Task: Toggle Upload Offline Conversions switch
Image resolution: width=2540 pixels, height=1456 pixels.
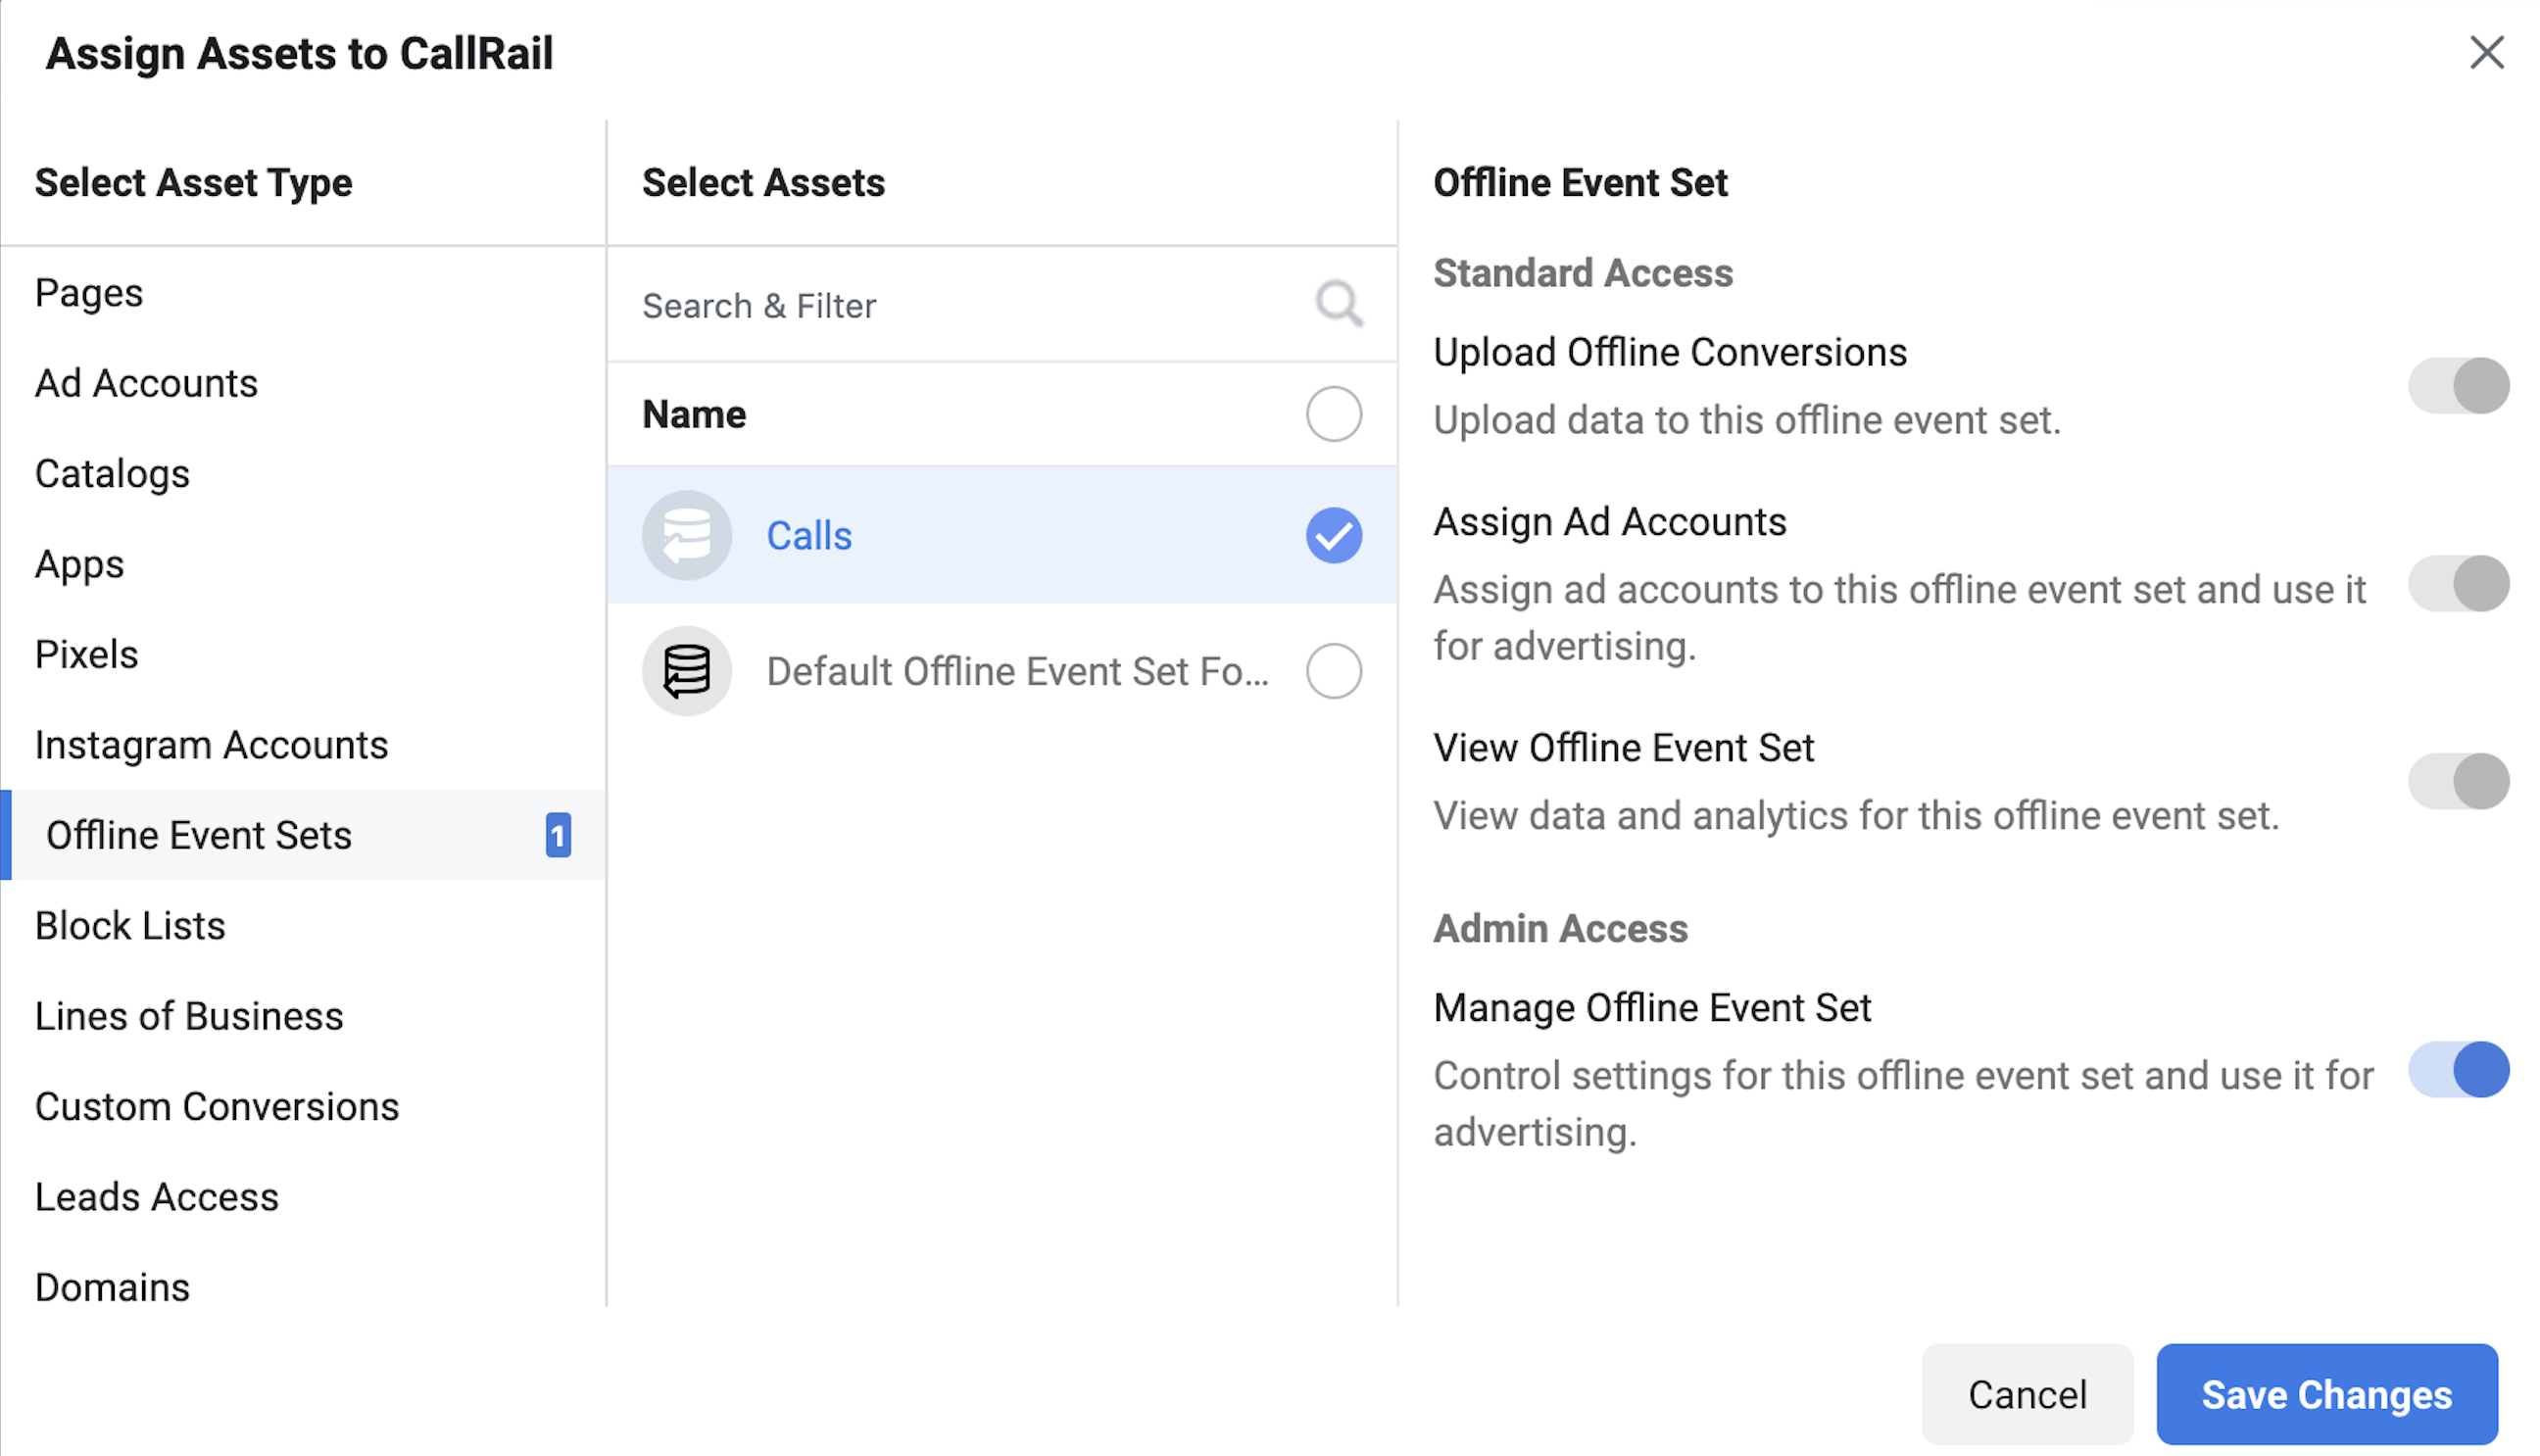Action: 2459,386
